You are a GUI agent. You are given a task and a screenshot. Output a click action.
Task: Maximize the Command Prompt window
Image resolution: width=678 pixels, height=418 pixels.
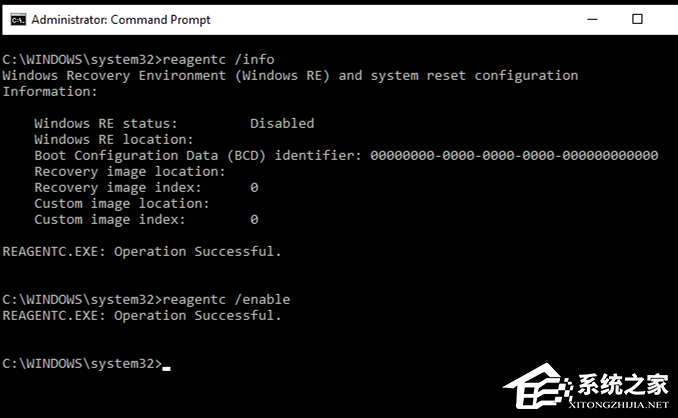click(x=638, y=19)
